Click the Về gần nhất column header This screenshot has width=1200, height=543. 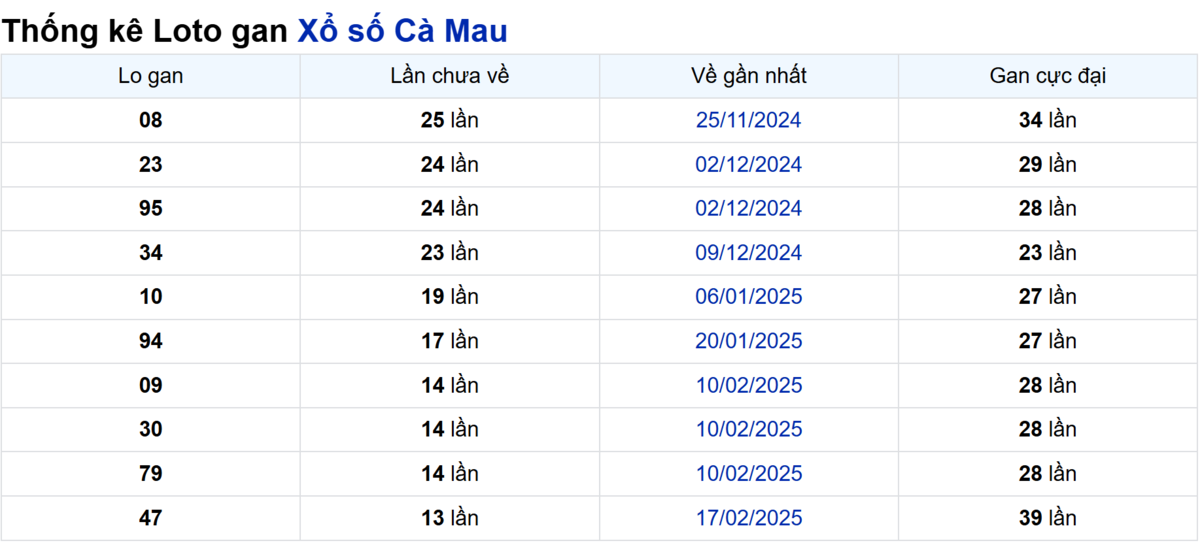749,76
